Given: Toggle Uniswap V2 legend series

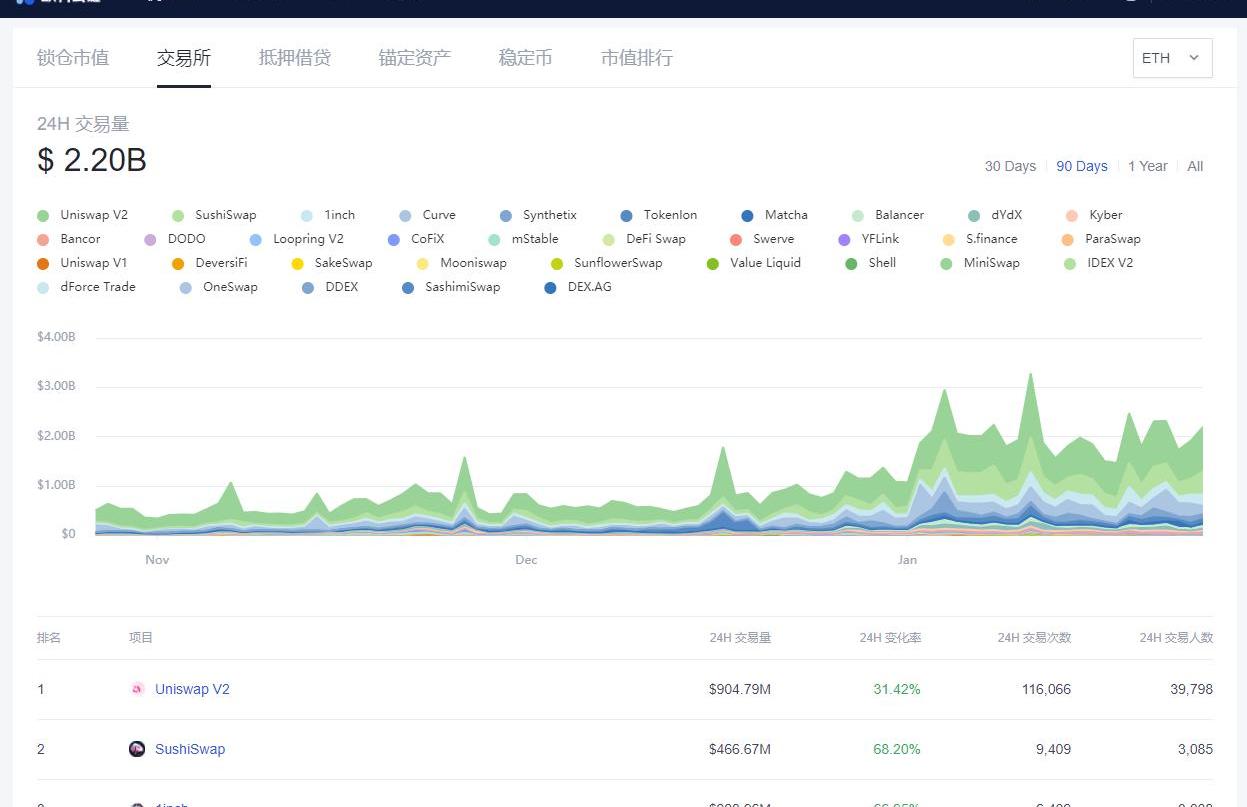Looking at the screenshot, I should pyautogui.click(x=93, y=215).
